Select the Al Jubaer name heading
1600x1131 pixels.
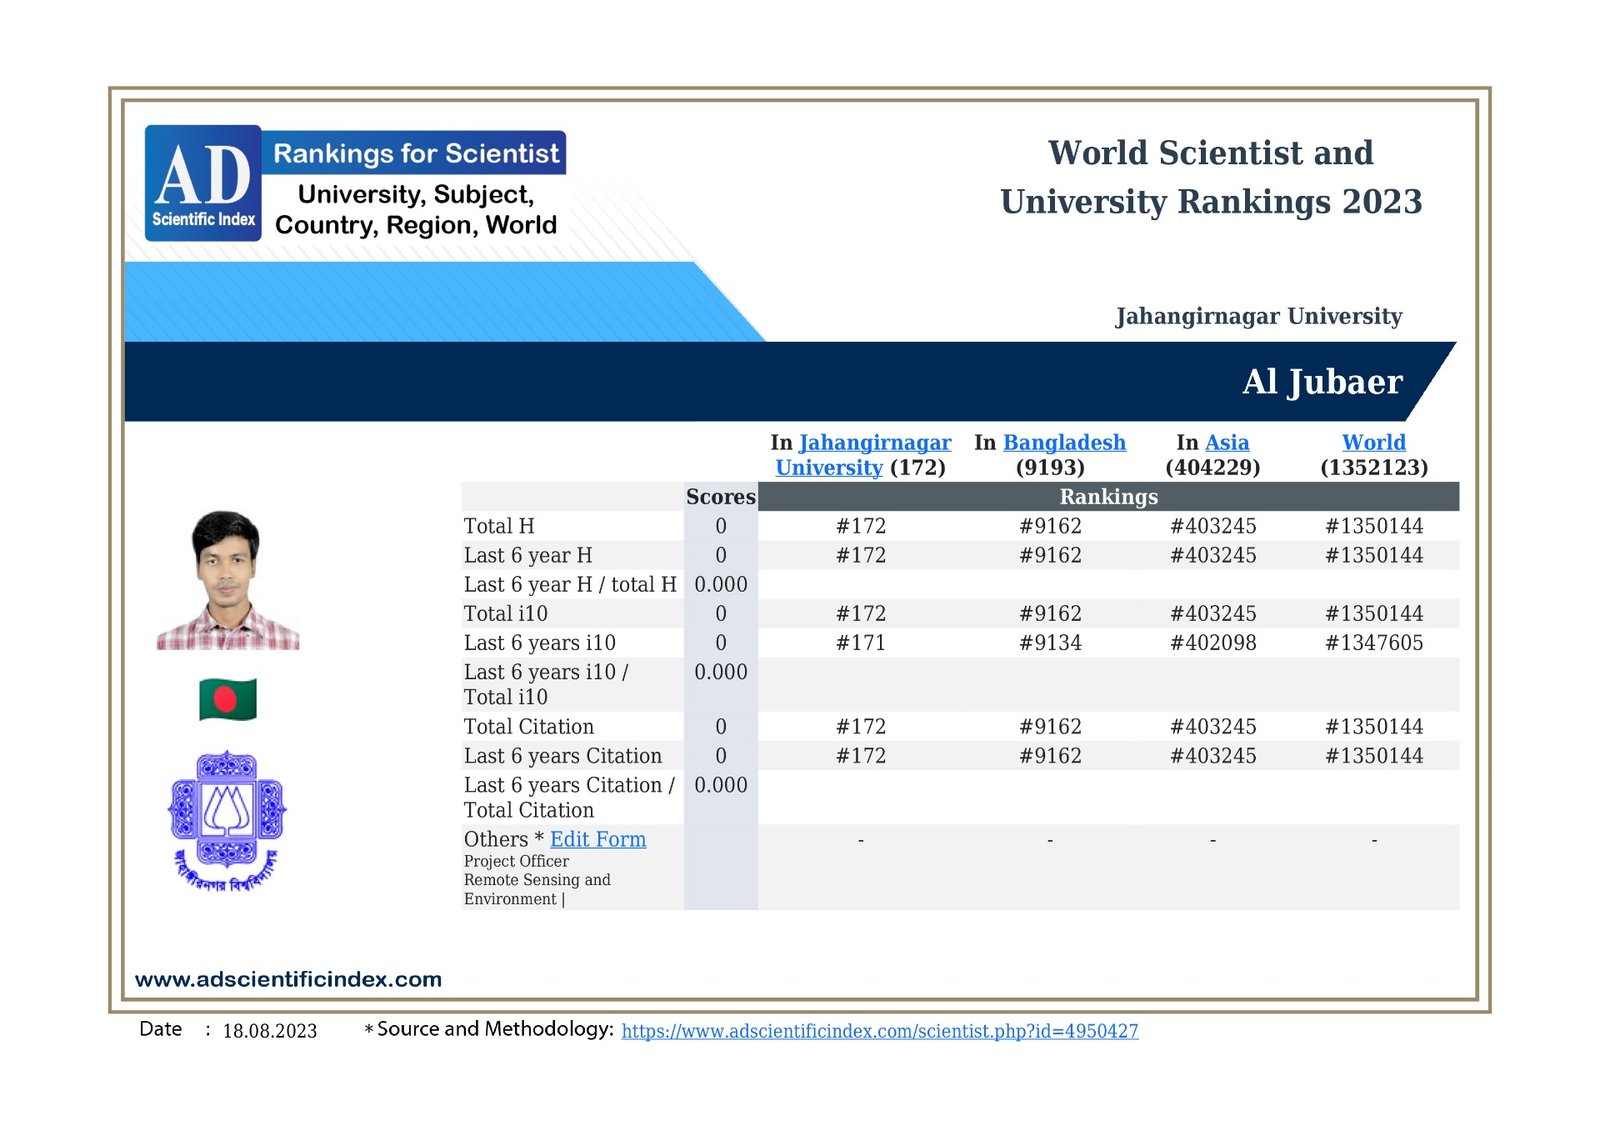[1322, 382]
